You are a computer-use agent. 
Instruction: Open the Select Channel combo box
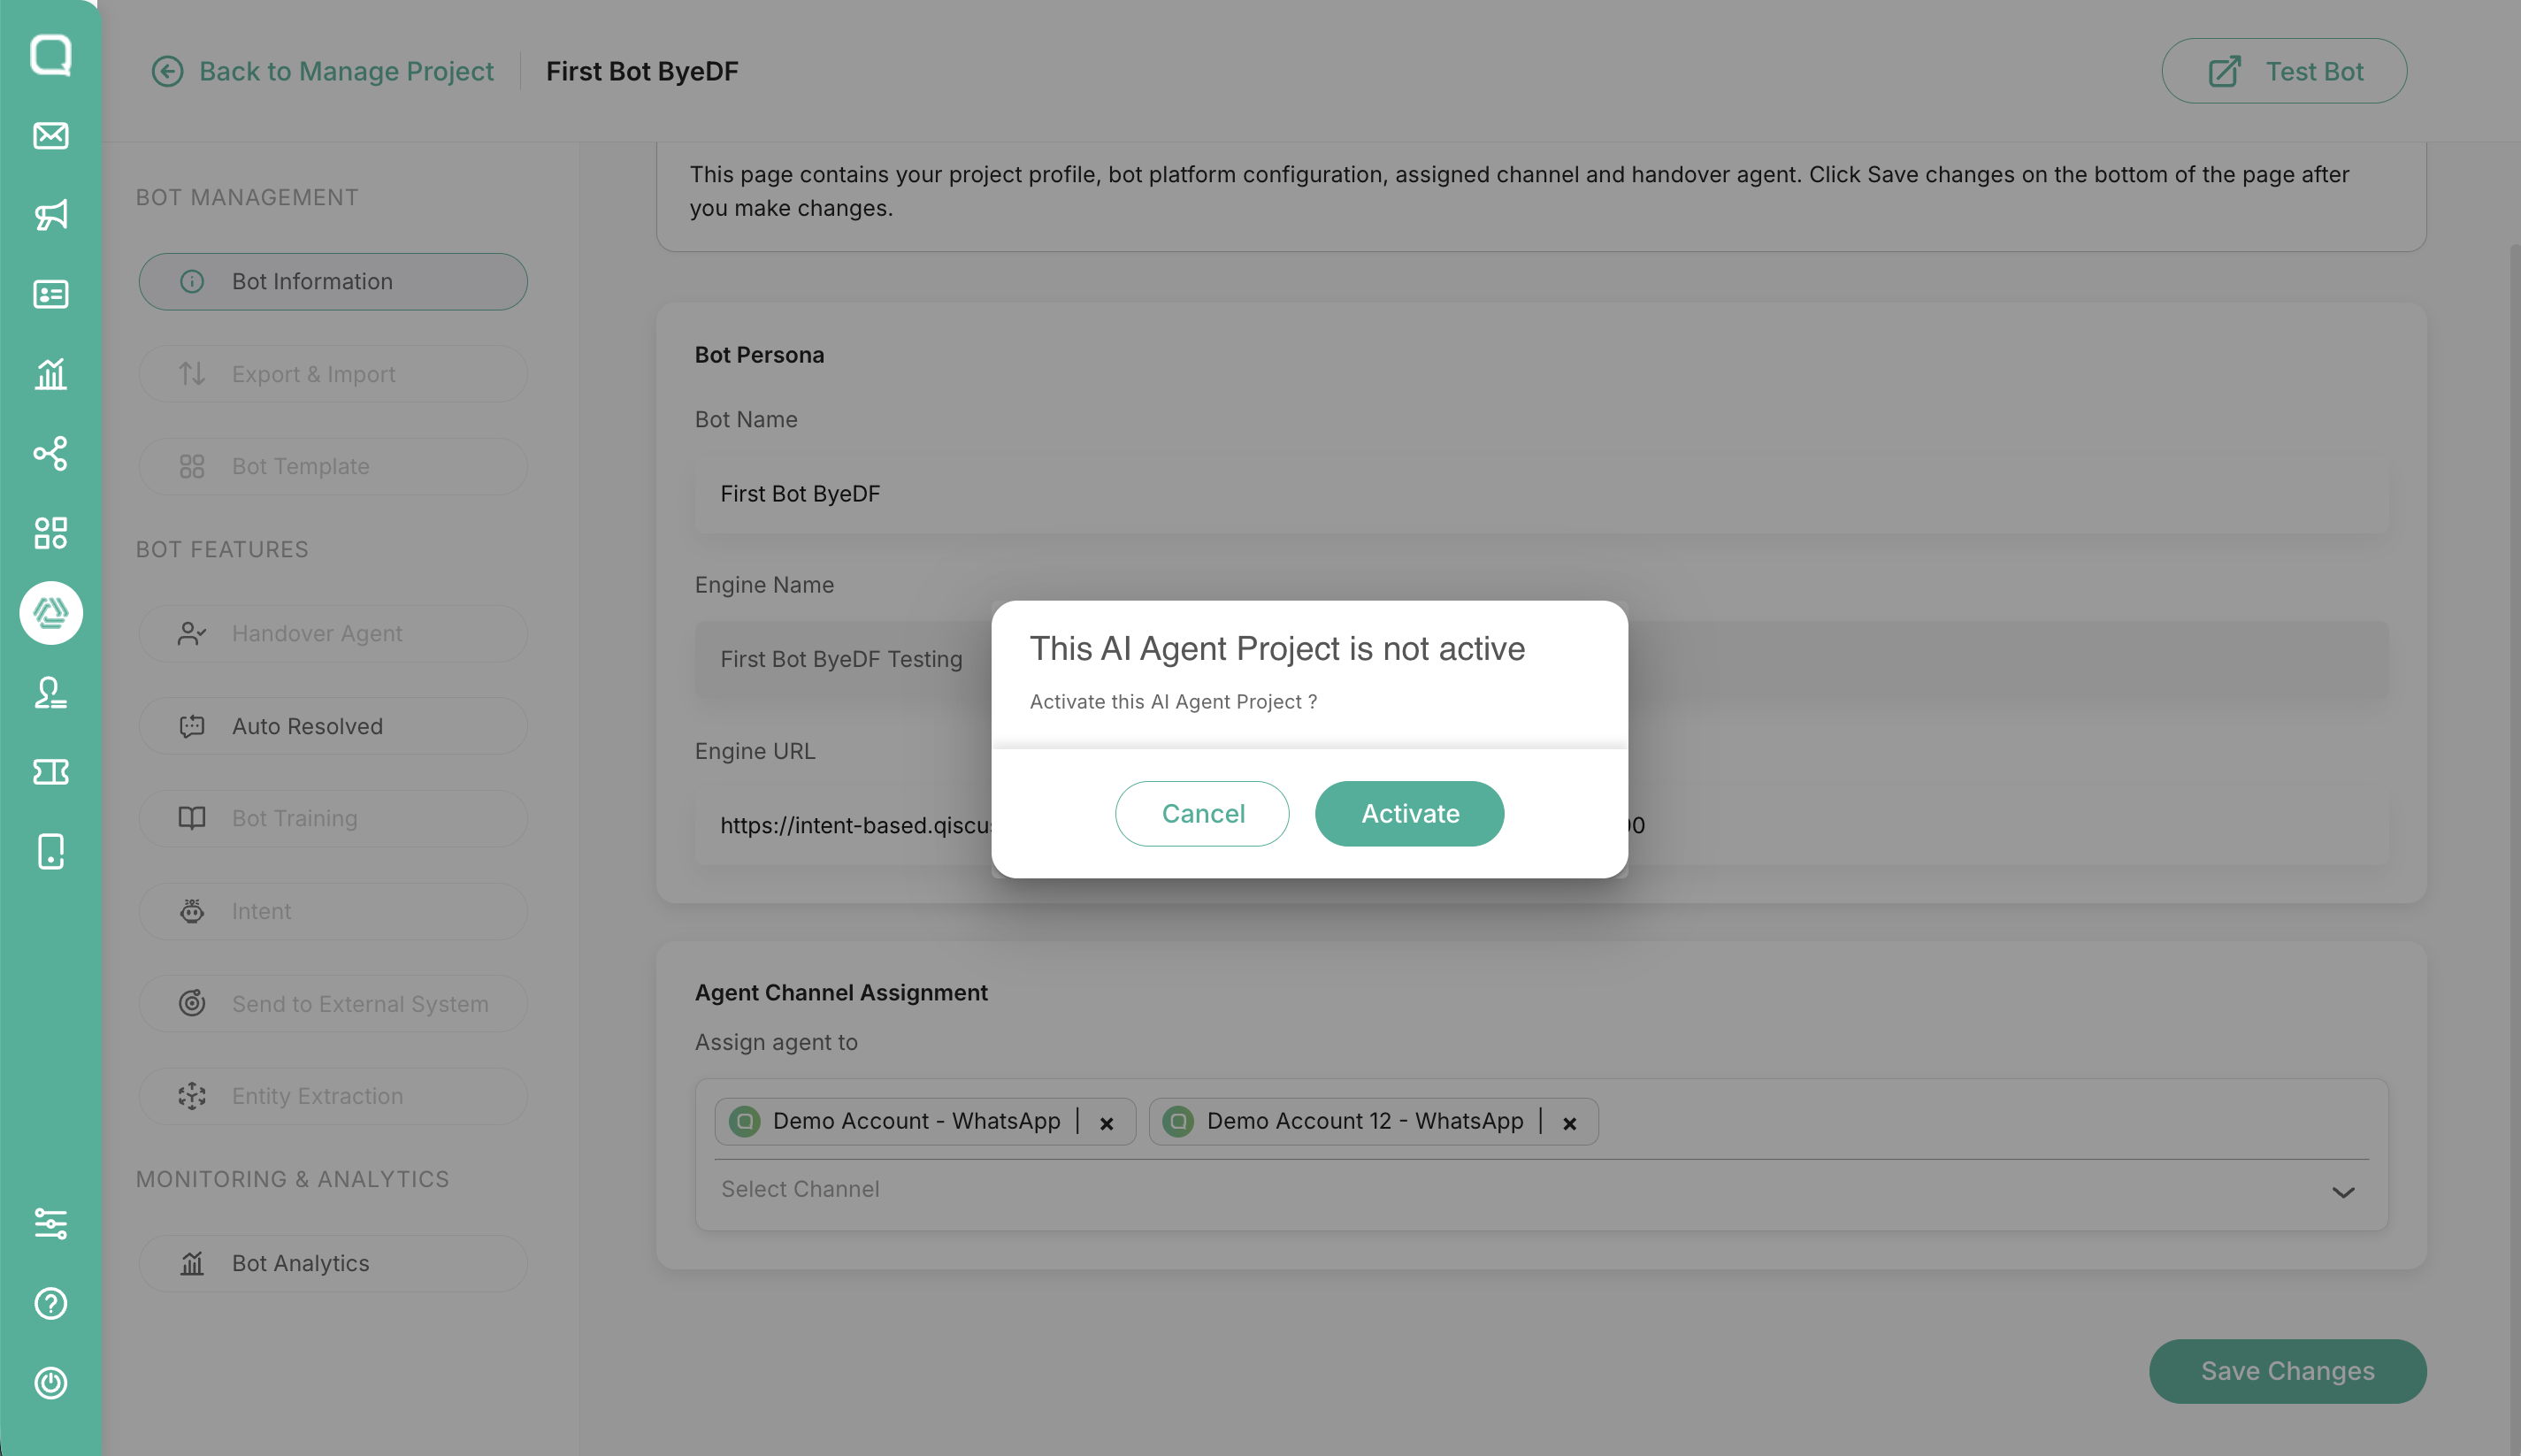[1541, 1190]
